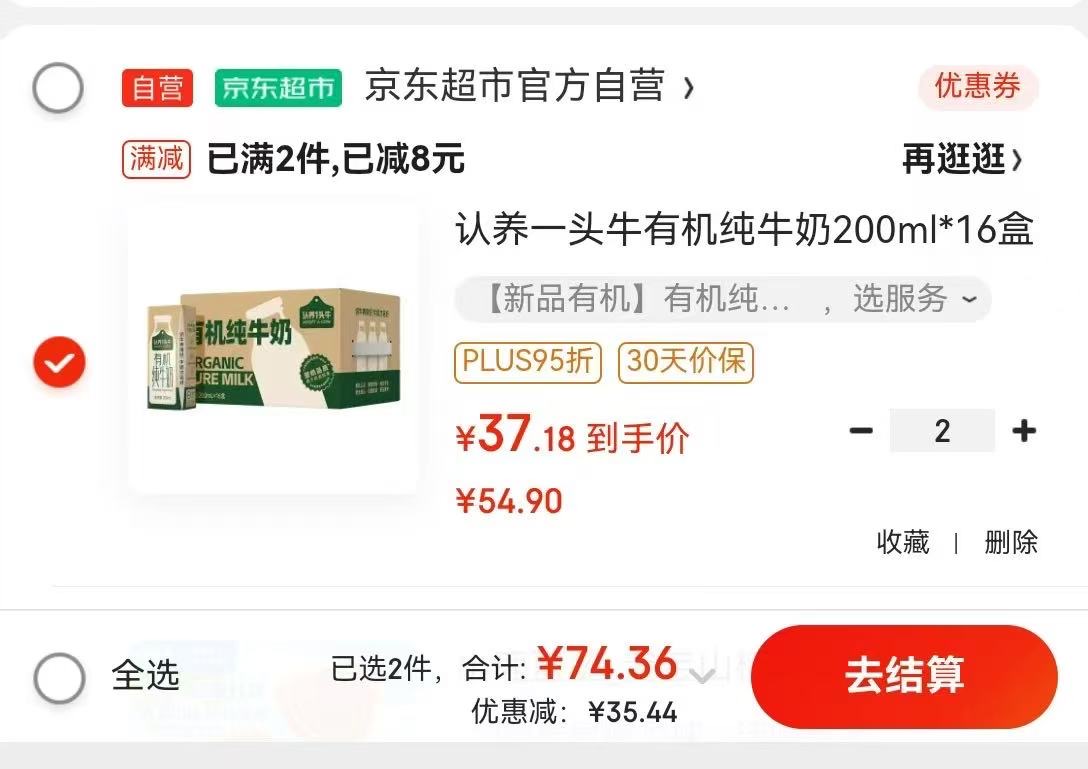The height and width of the screenshot is (769, 1088).
Task: Select the store checkbox for 京东超市官方自营
Action: (58, 87)
